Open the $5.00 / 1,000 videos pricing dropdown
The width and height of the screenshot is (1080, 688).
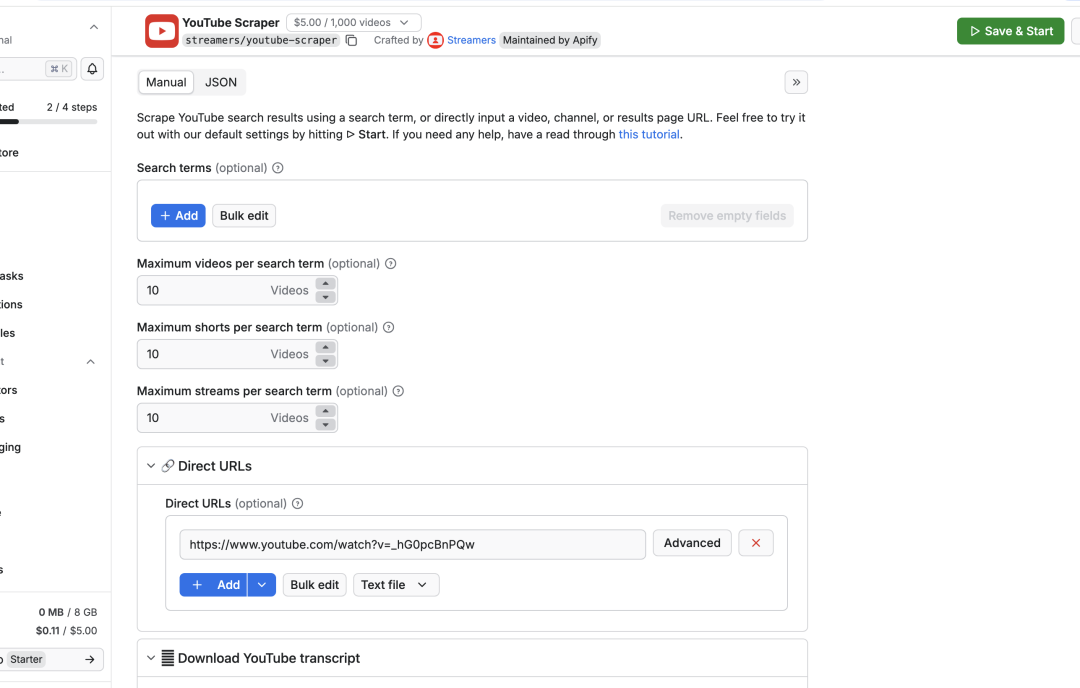(x=353, y=22)
